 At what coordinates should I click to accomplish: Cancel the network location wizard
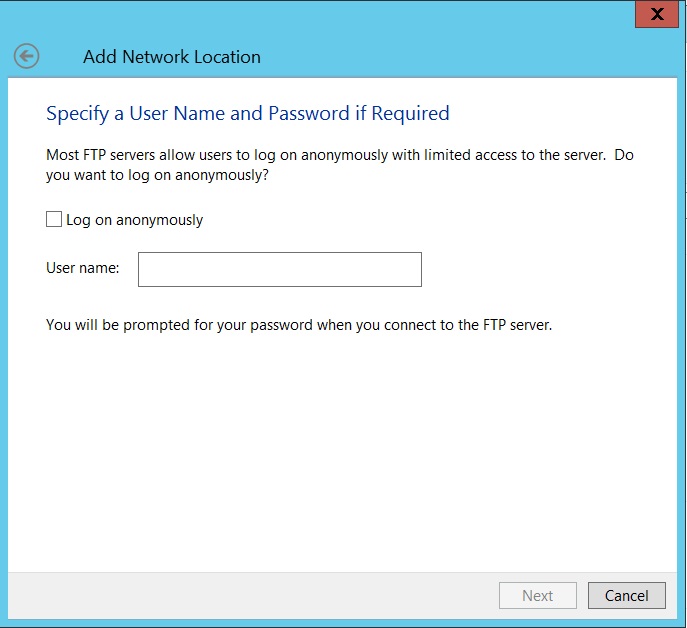tap(627, 596)
